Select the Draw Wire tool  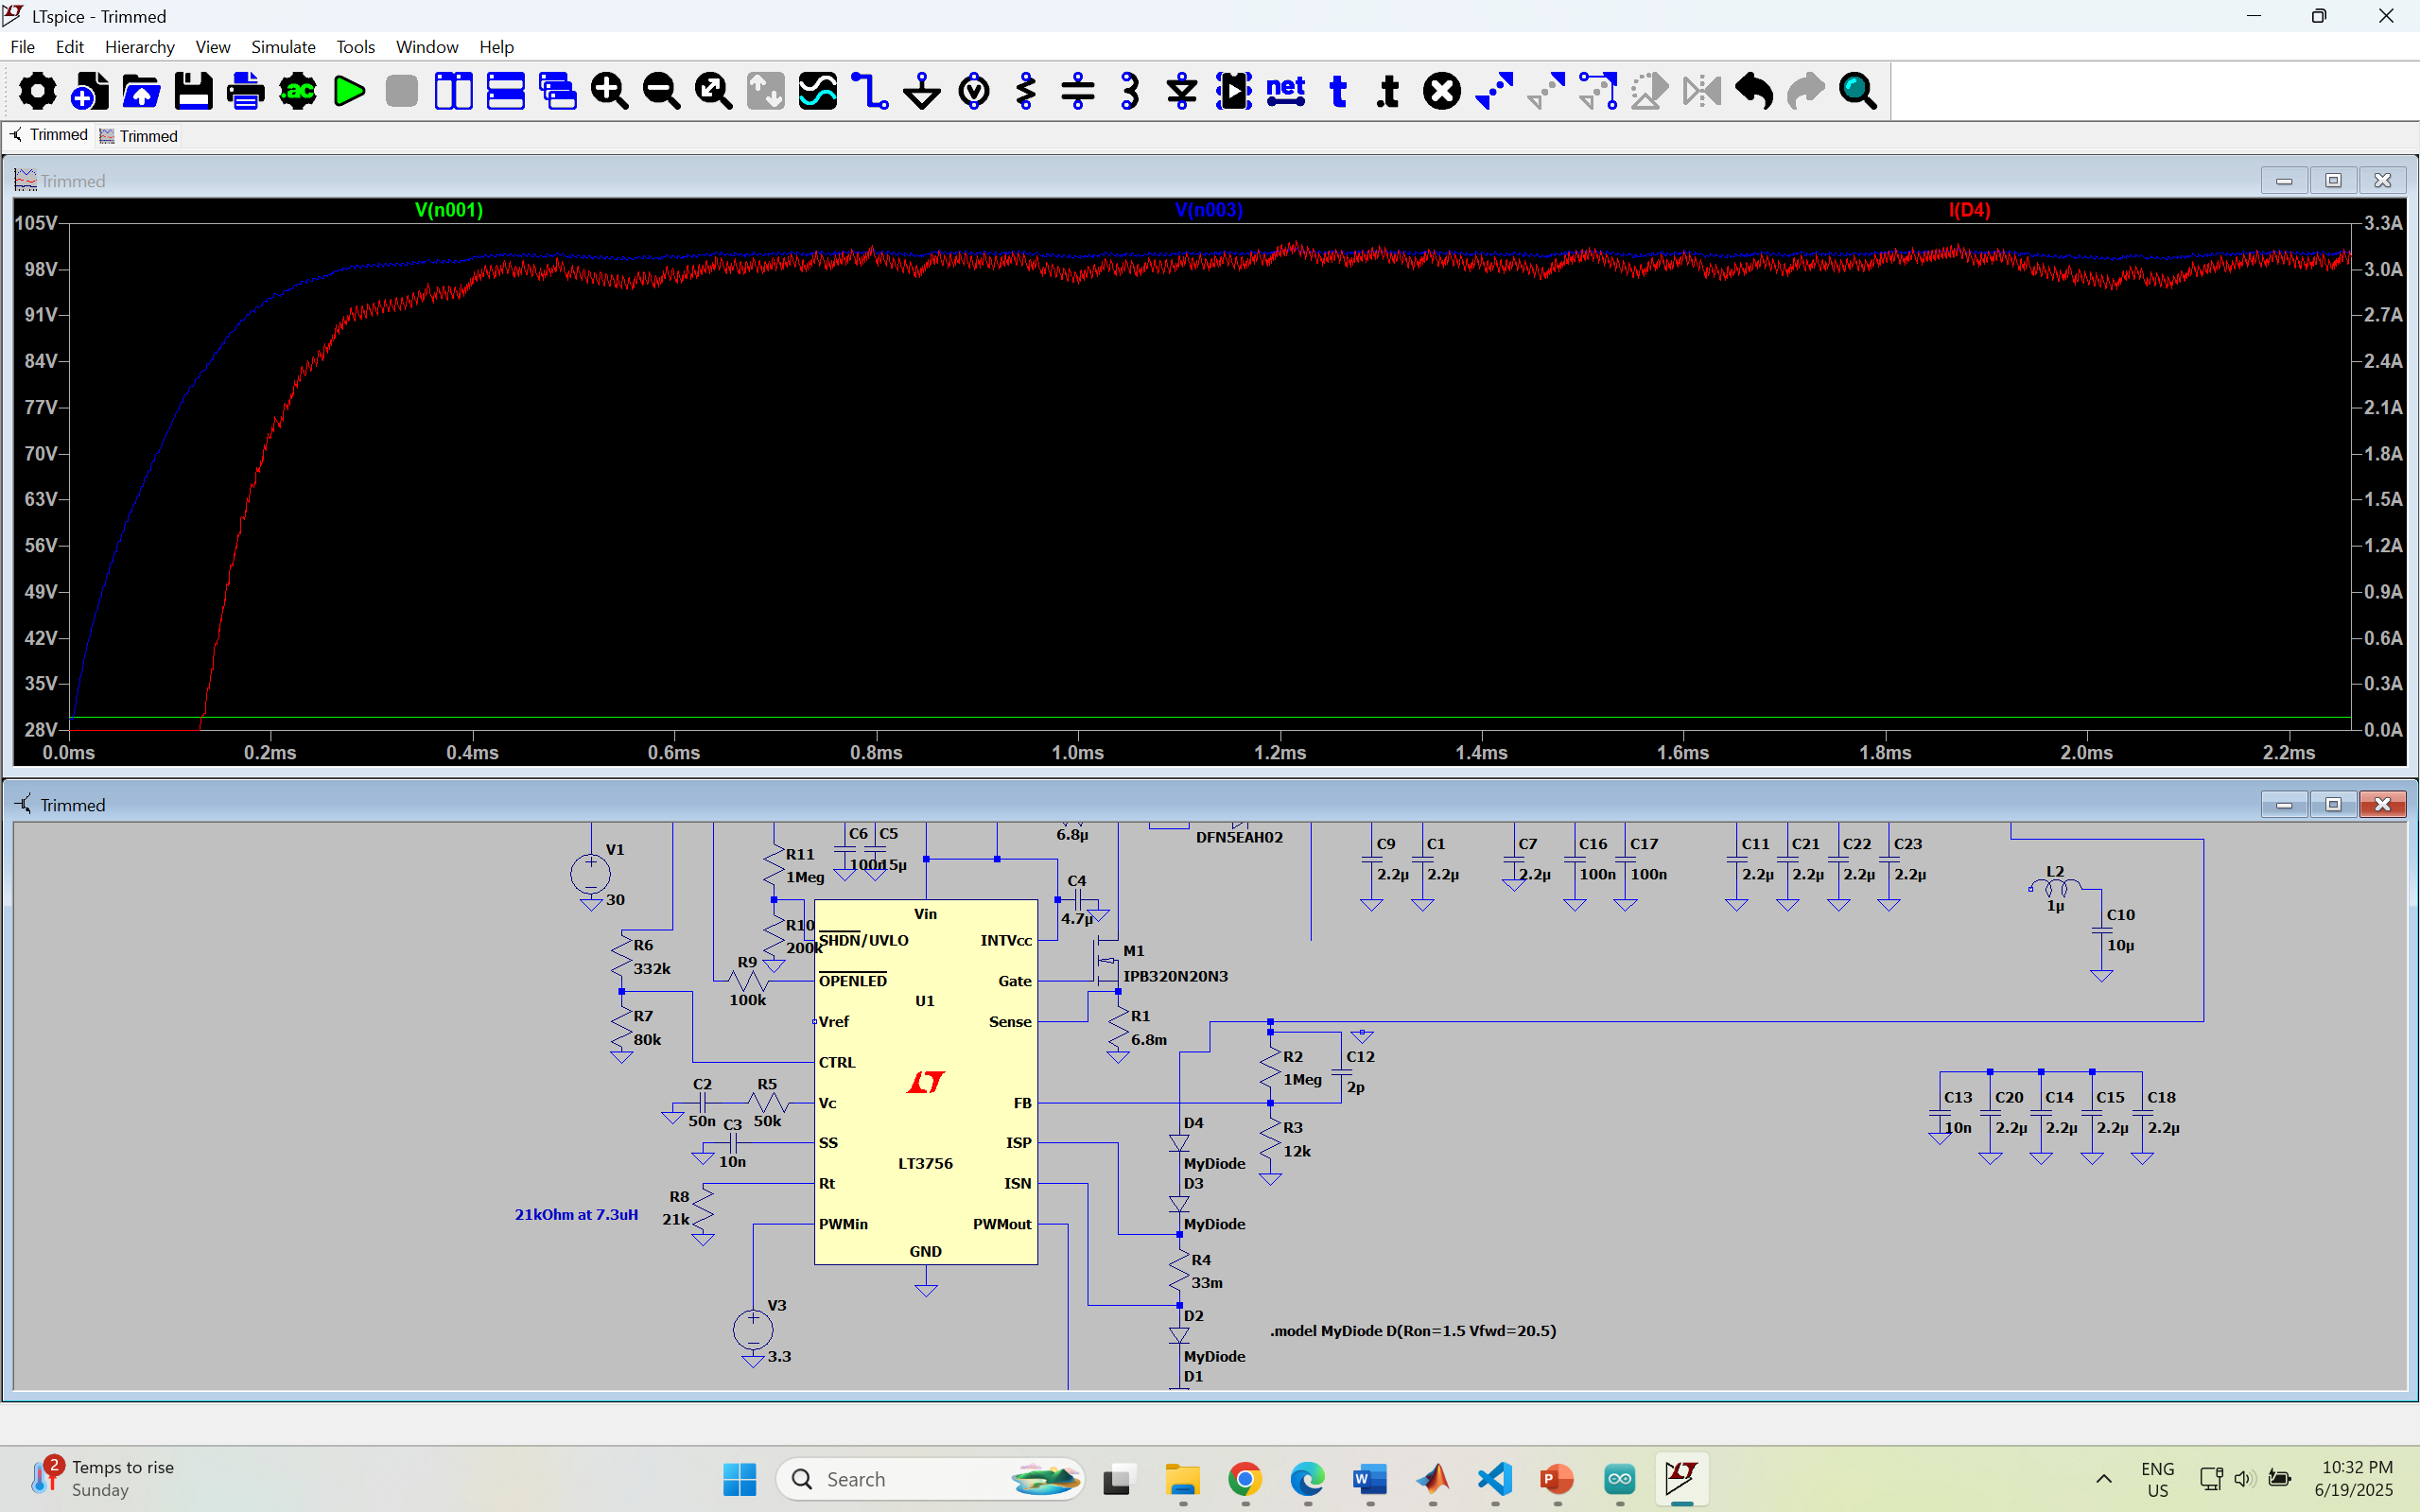click(x=870, y=92)
